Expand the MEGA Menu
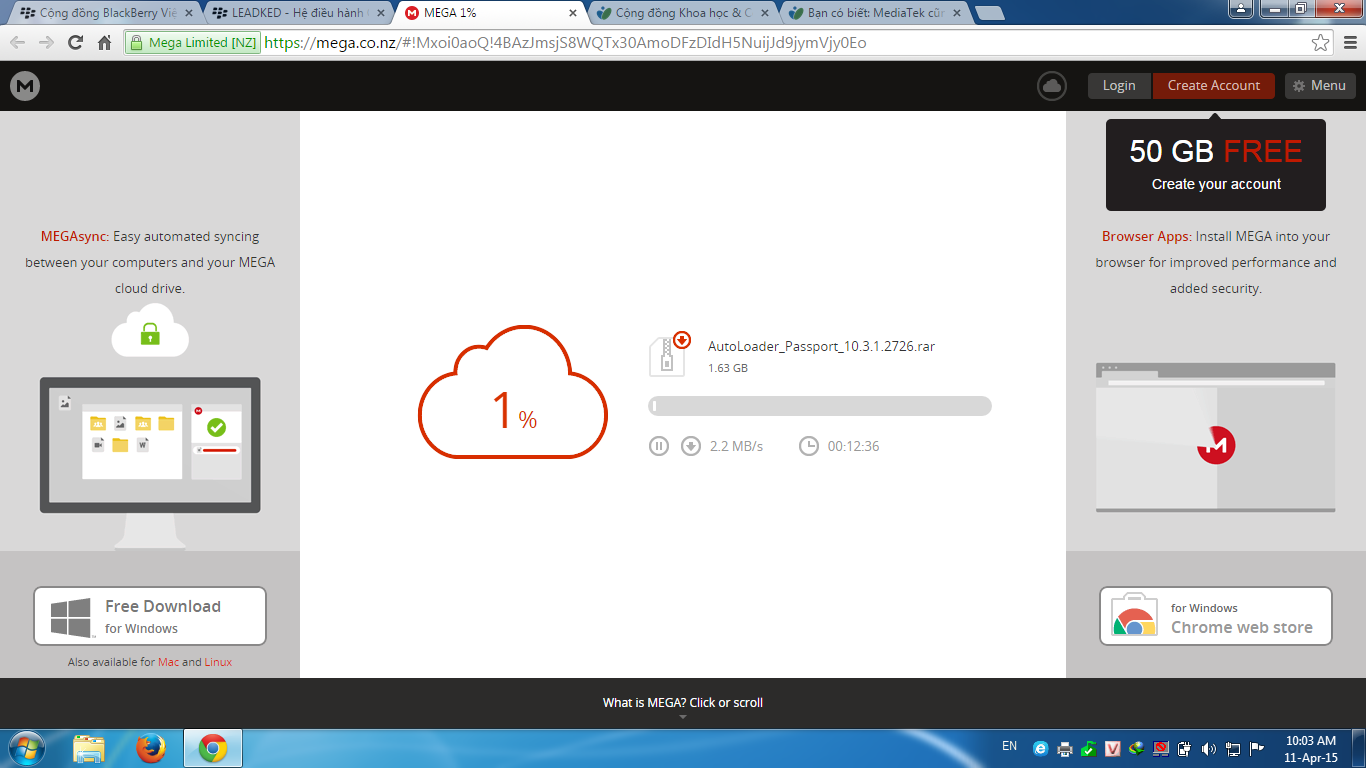This screenshot has width=1366, height=768. 1319,86
